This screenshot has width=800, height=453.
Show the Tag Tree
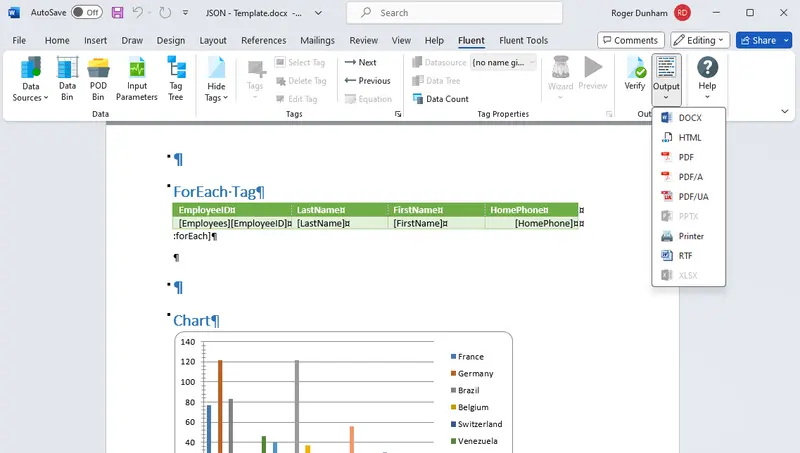tap(176, 79)
